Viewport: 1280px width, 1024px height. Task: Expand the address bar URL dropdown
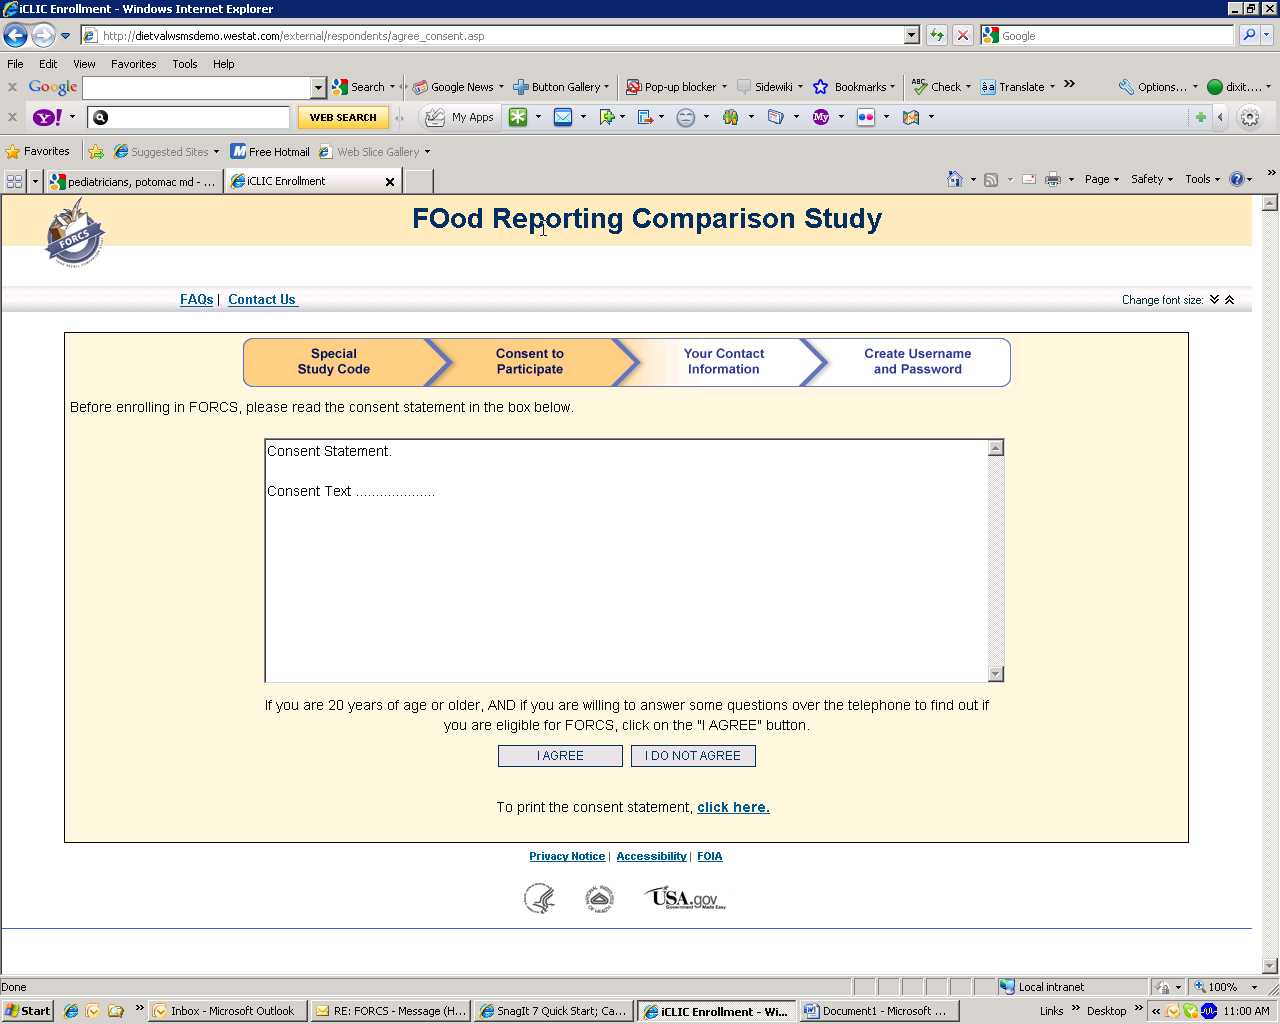coord(911,36)
